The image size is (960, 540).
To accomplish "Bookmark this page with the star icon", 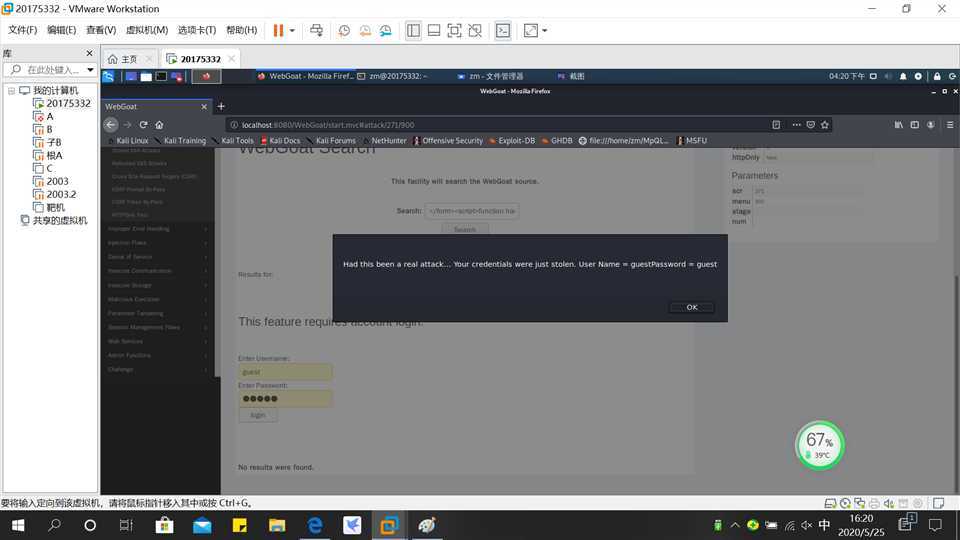I will (825, 125).
